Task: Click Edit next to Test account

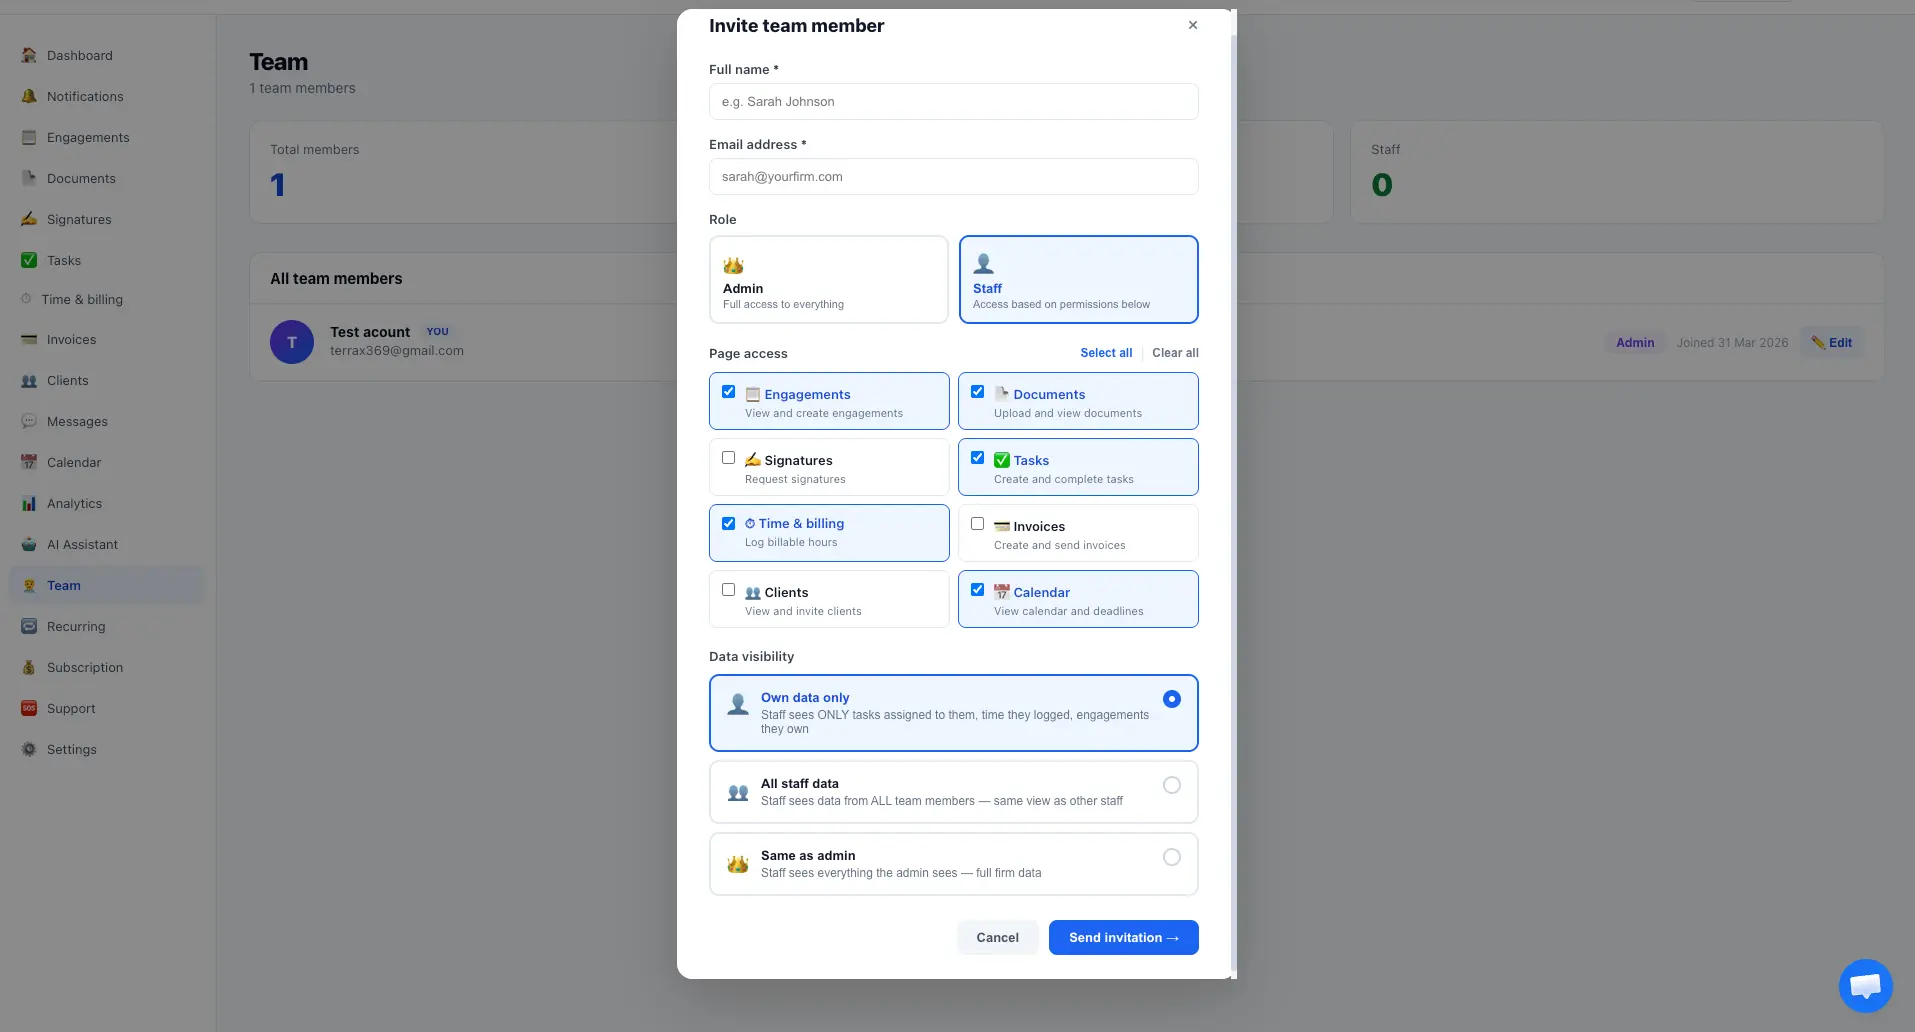Action: pos(1831,341)
